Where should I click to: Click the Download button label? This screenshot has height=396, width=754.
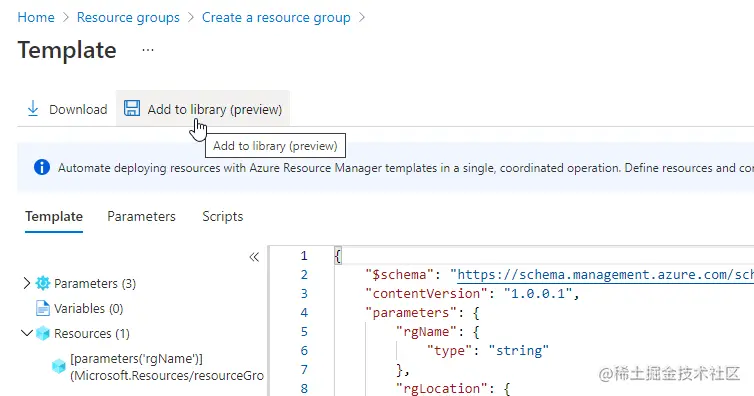coord(78,109)
